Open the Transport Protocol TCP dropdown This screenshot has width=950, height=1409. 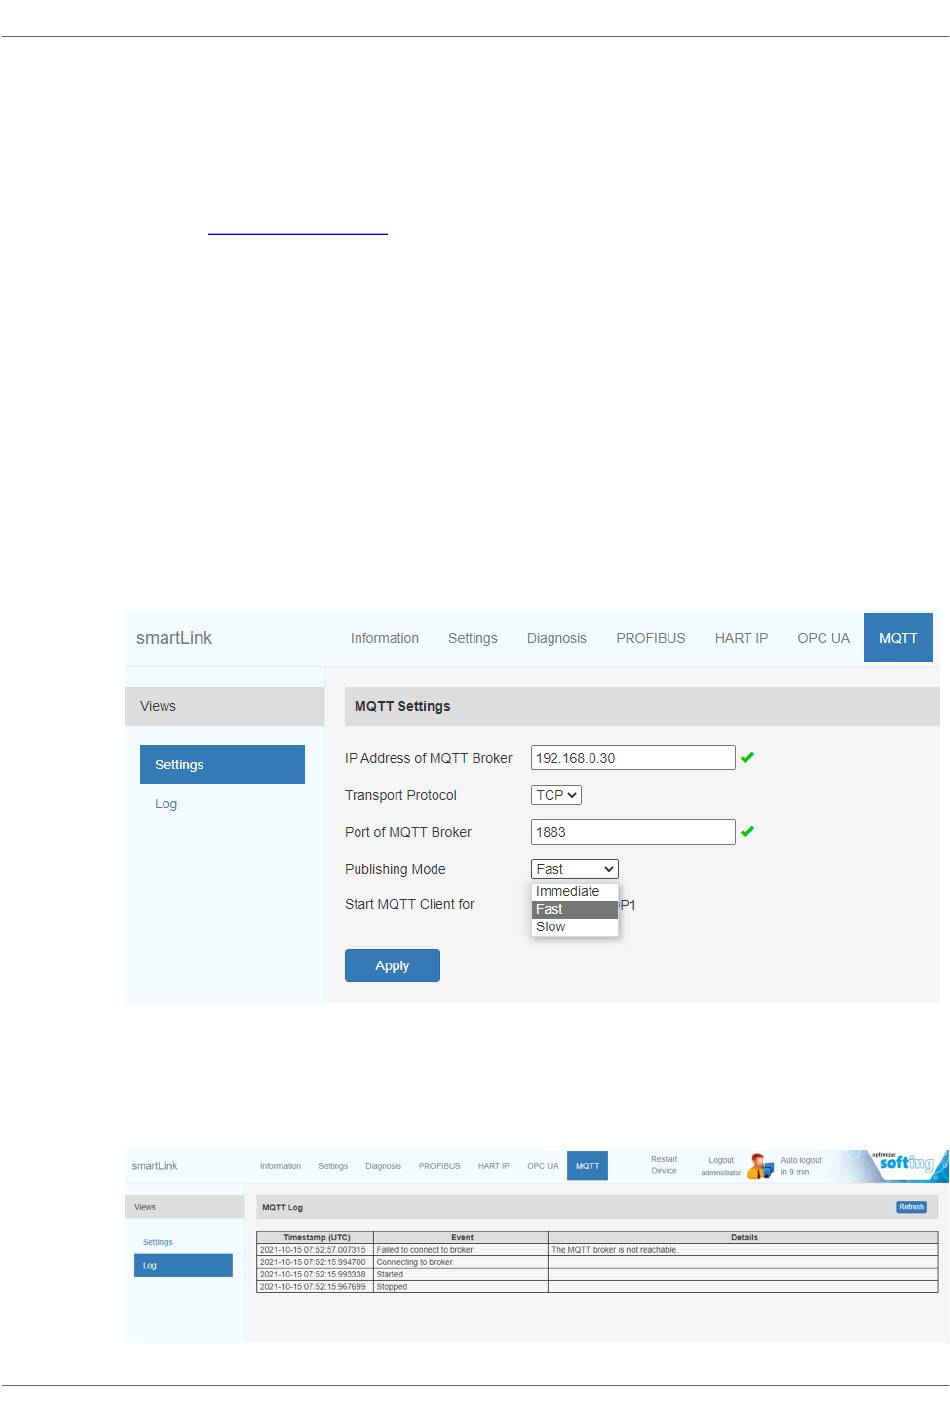click(x=556, y=795)
